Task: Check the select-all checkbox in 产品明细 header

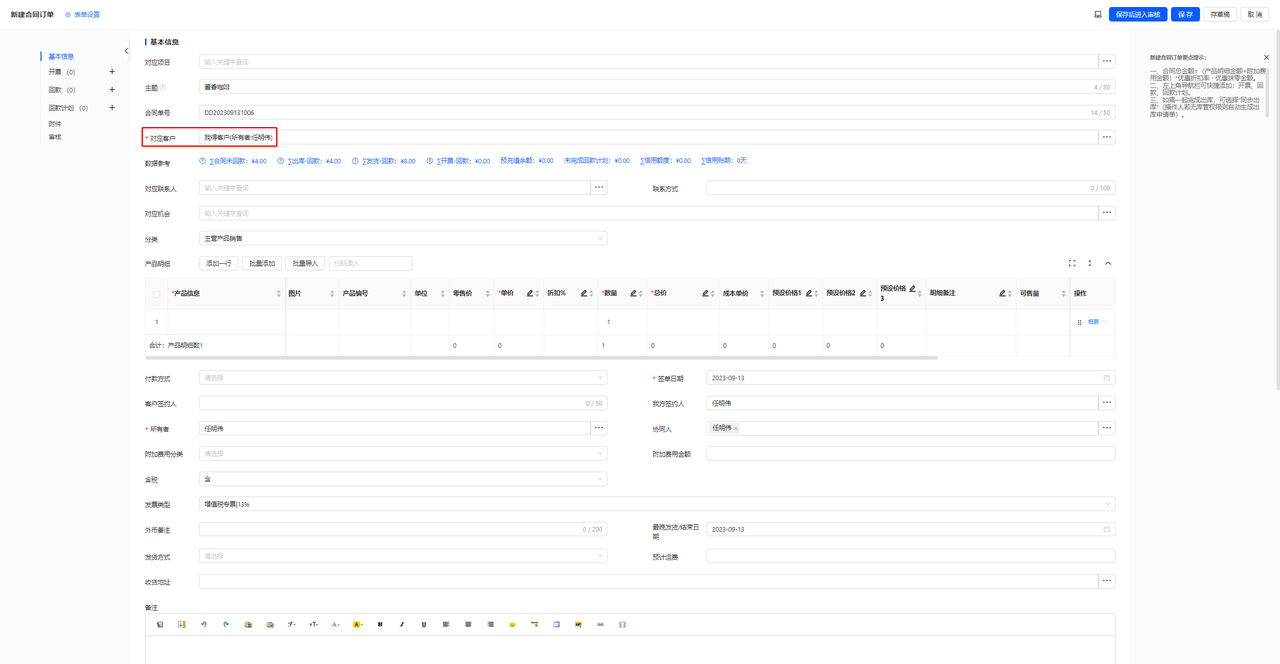Action: (156, 294)
